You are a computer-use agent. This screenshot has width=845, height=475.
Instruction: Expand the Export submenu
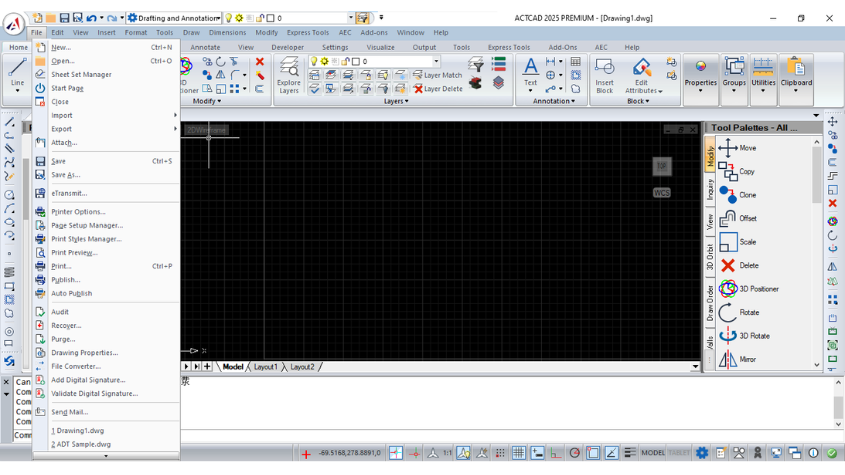pyautogui.click(x=106, y=129)
